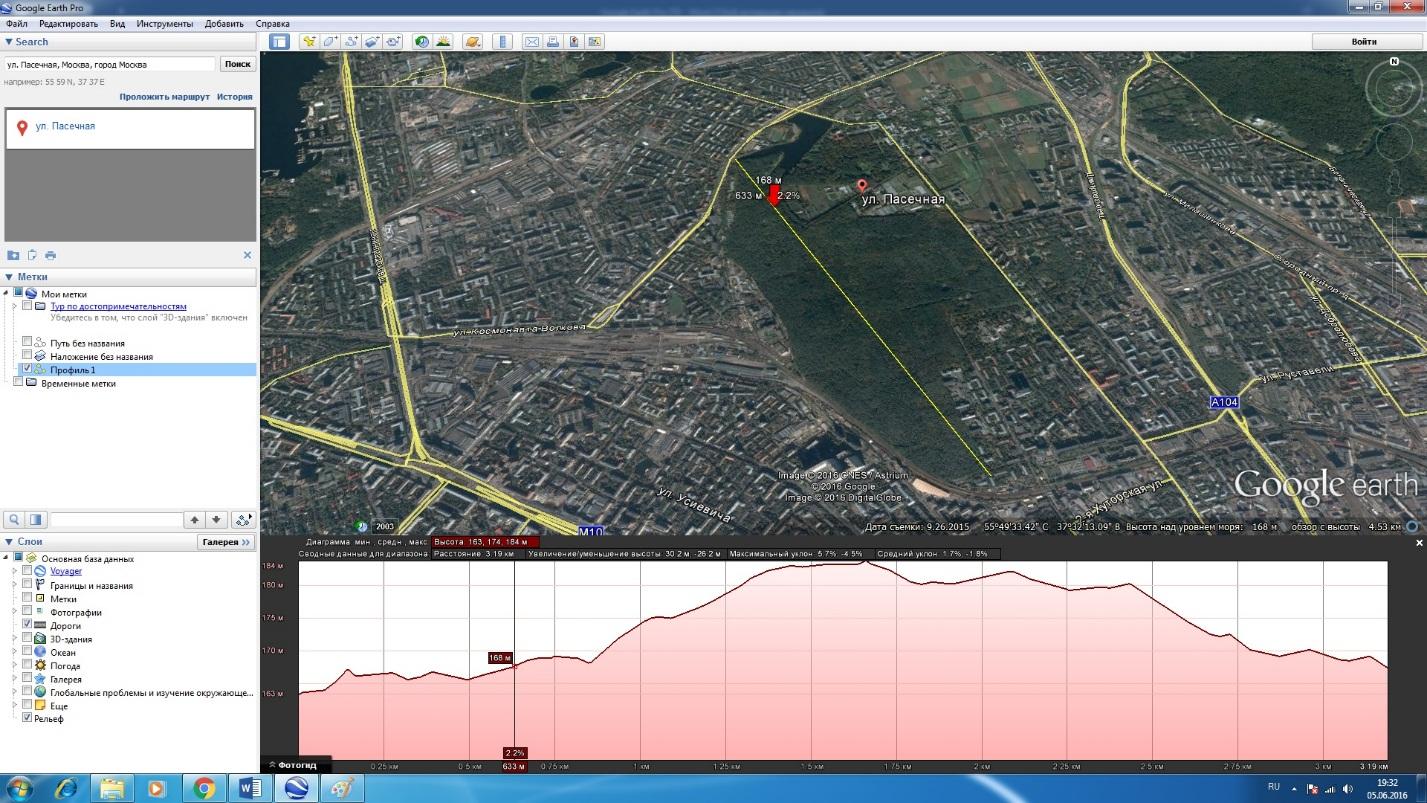Expand the Погода layer tree node
The image size is (1427, 803).
click(15, 665)
